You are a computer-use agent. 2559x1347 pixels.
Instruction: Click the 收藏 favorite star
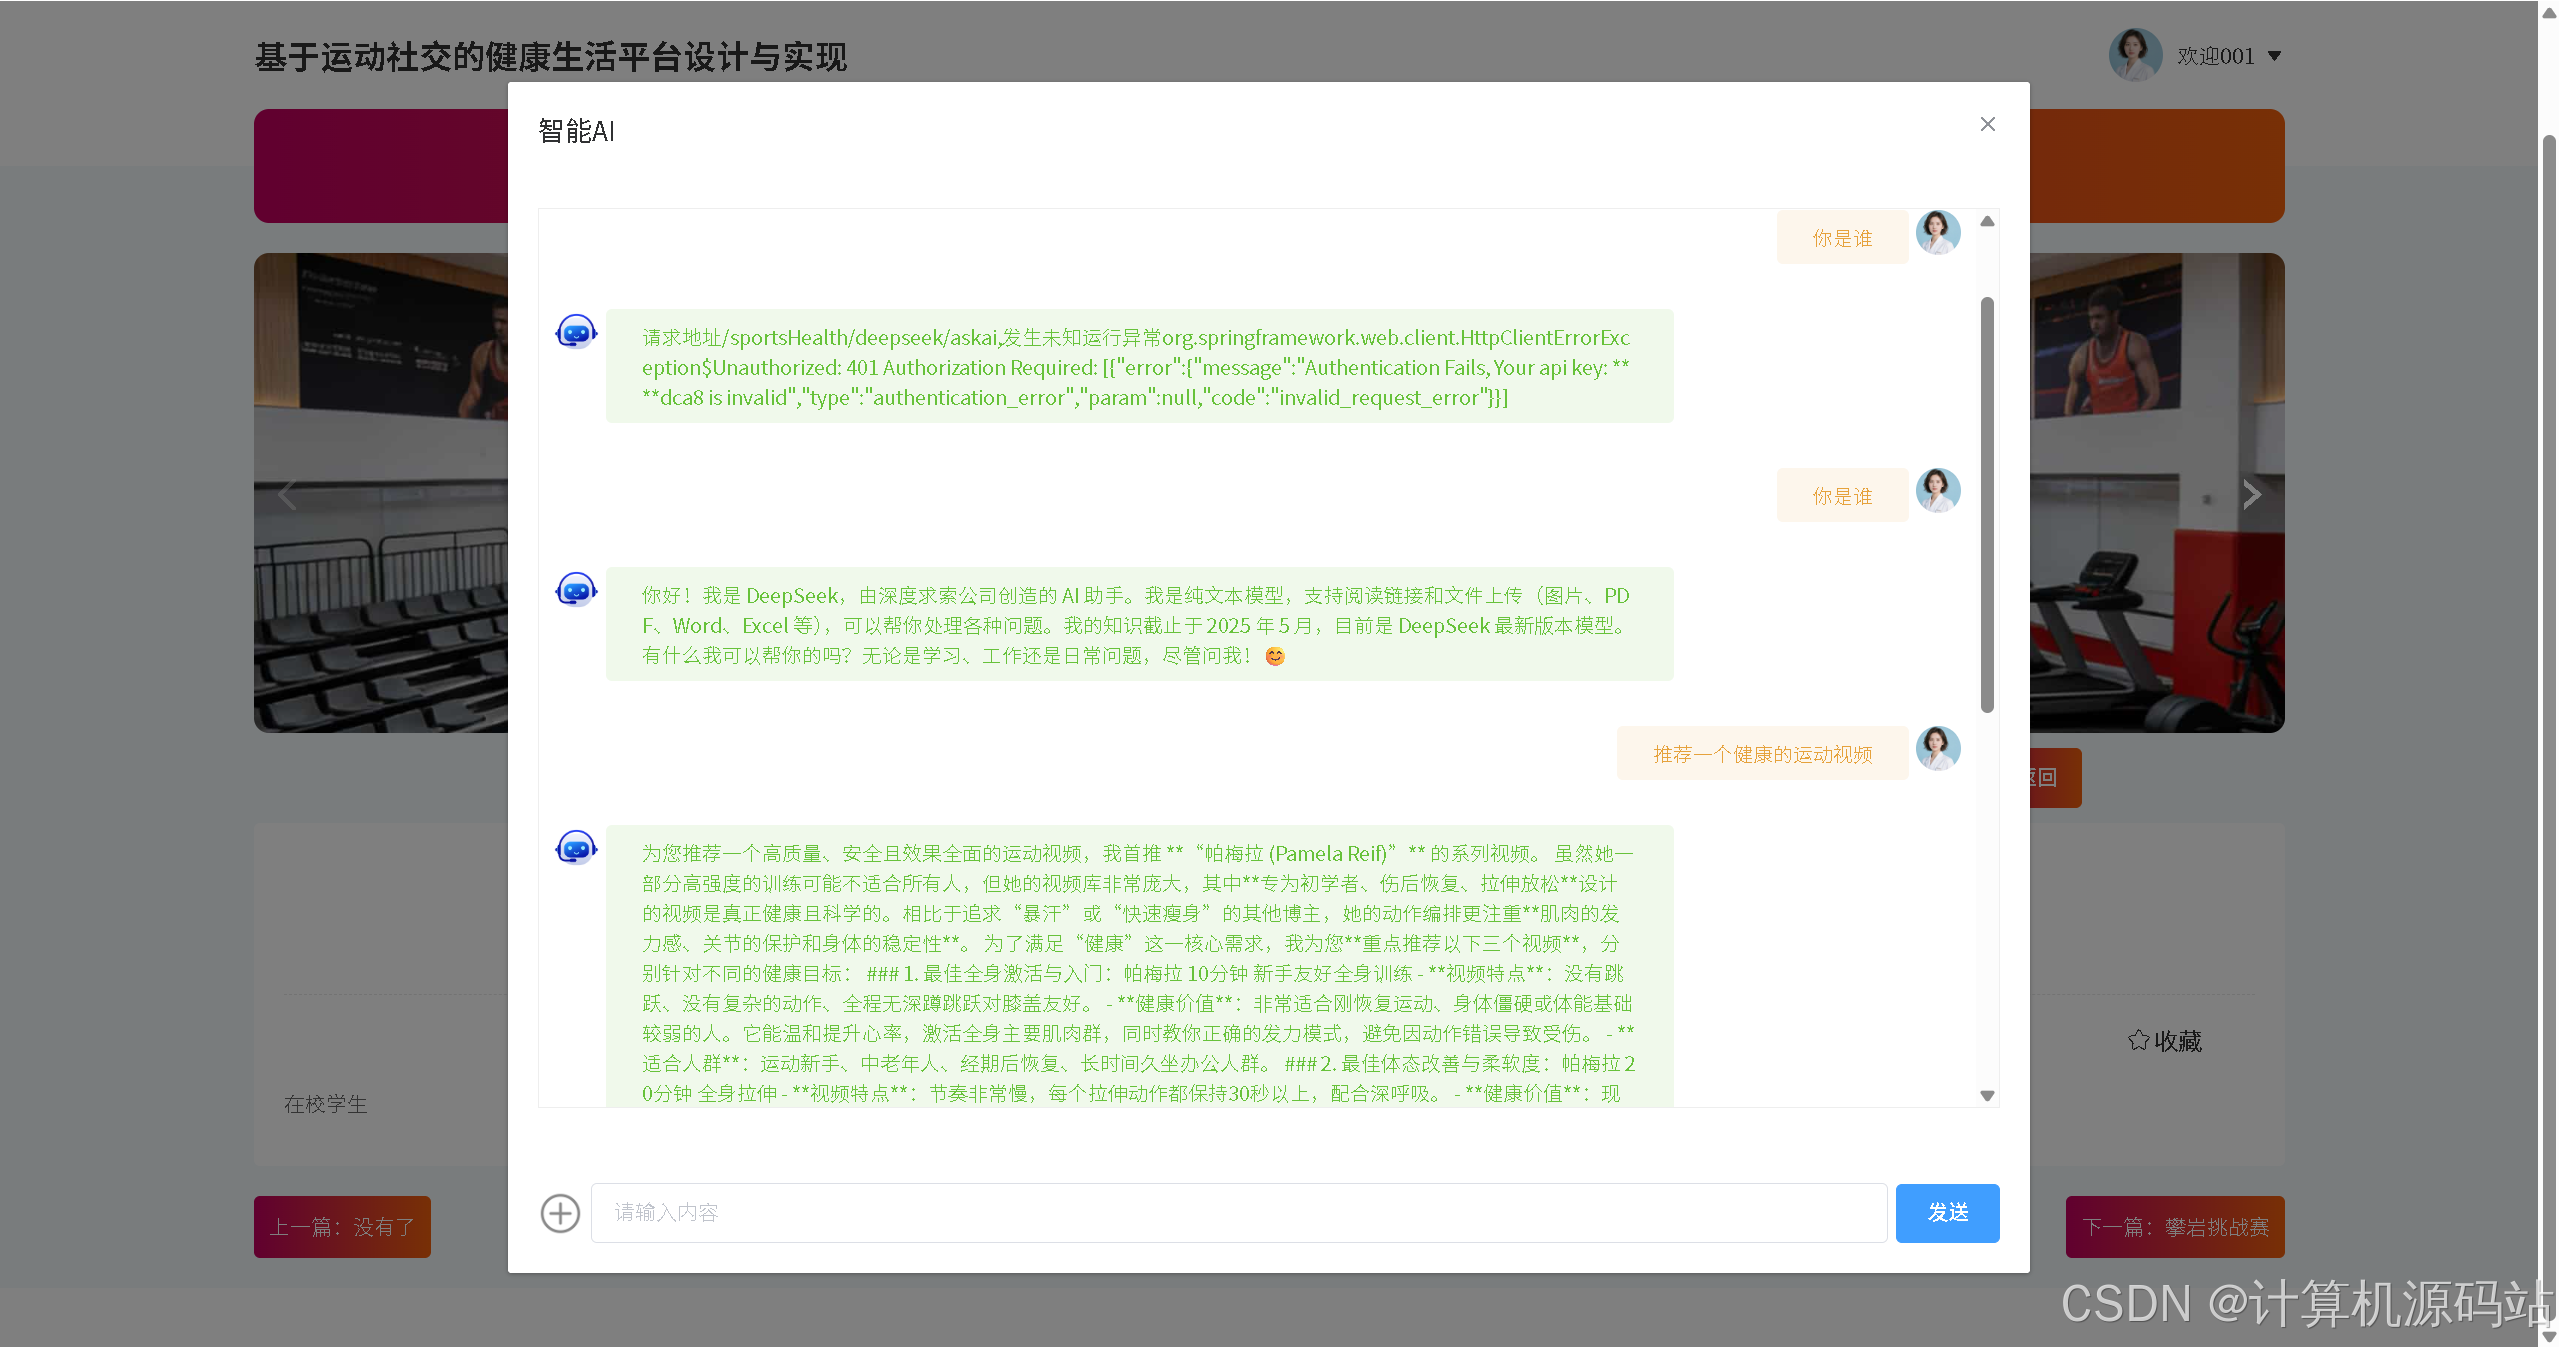coord(2164,1041)
